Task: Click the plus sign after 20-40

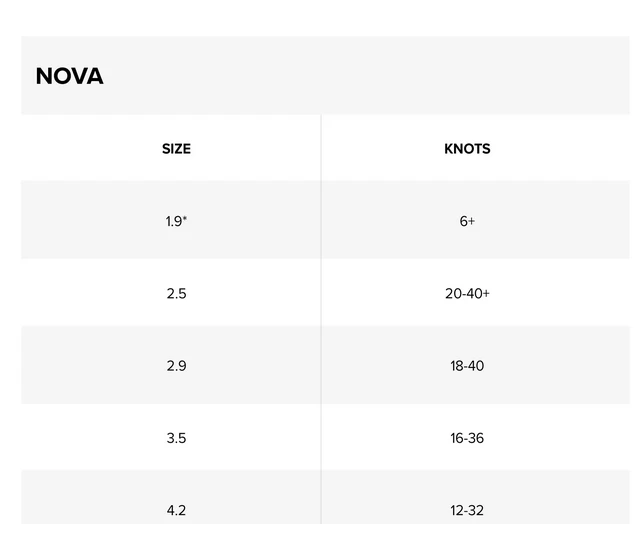Action: pos(486,294)
